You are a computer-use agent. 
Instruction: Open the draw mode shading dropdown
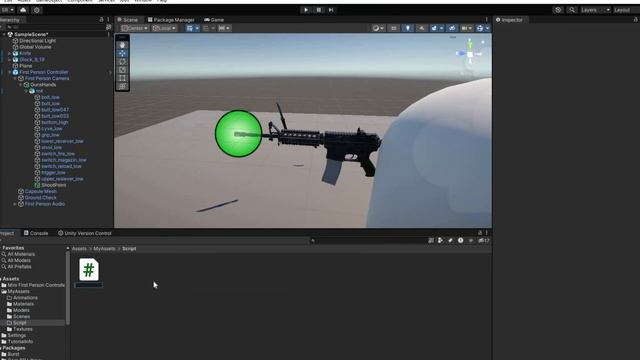coord(378,28)
